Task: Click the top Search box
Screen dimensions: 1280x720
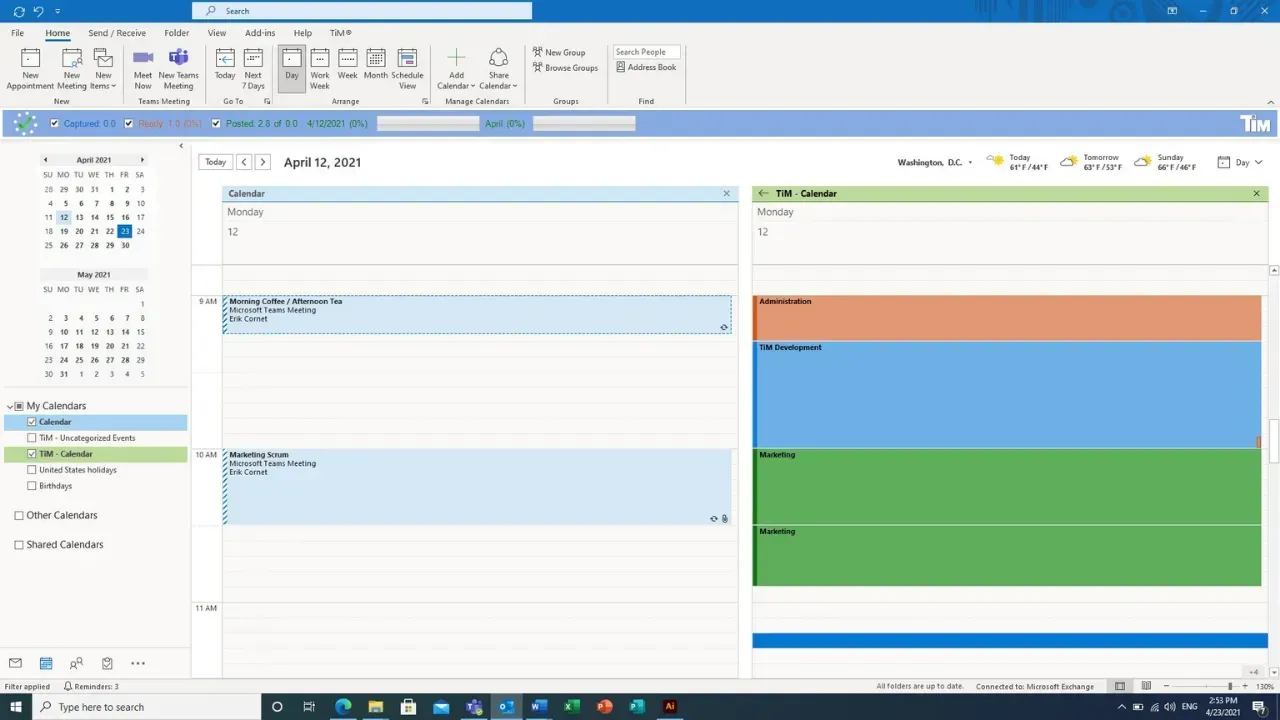Action: coord(362,11)
